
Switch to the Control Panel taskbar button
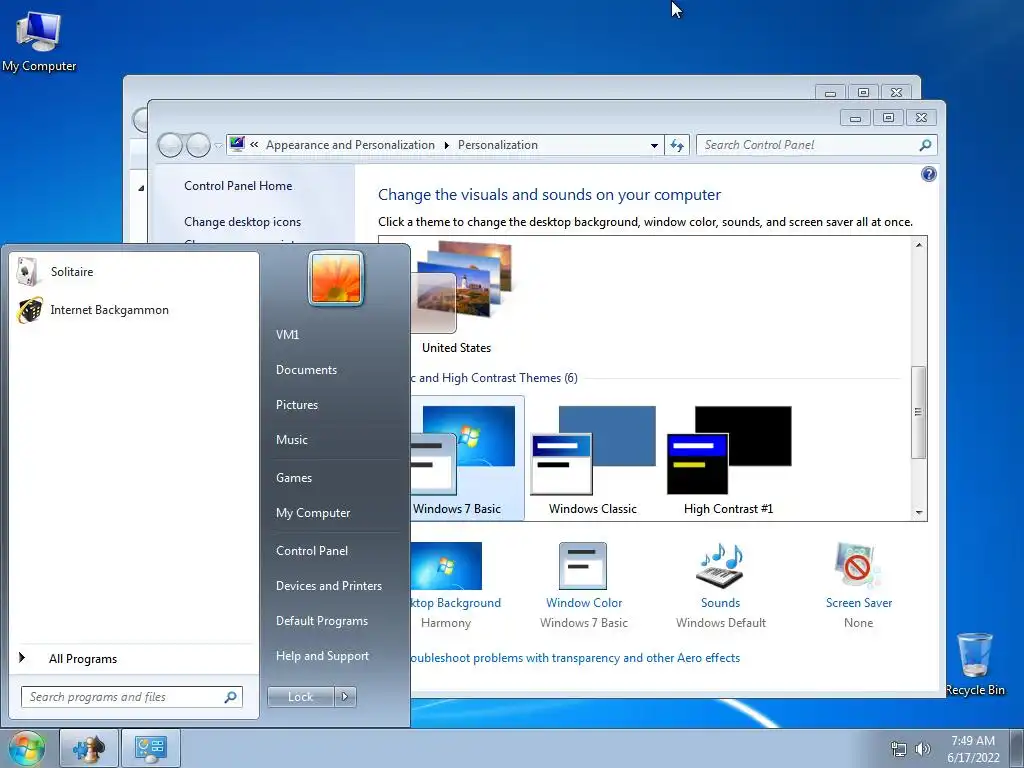151,748
